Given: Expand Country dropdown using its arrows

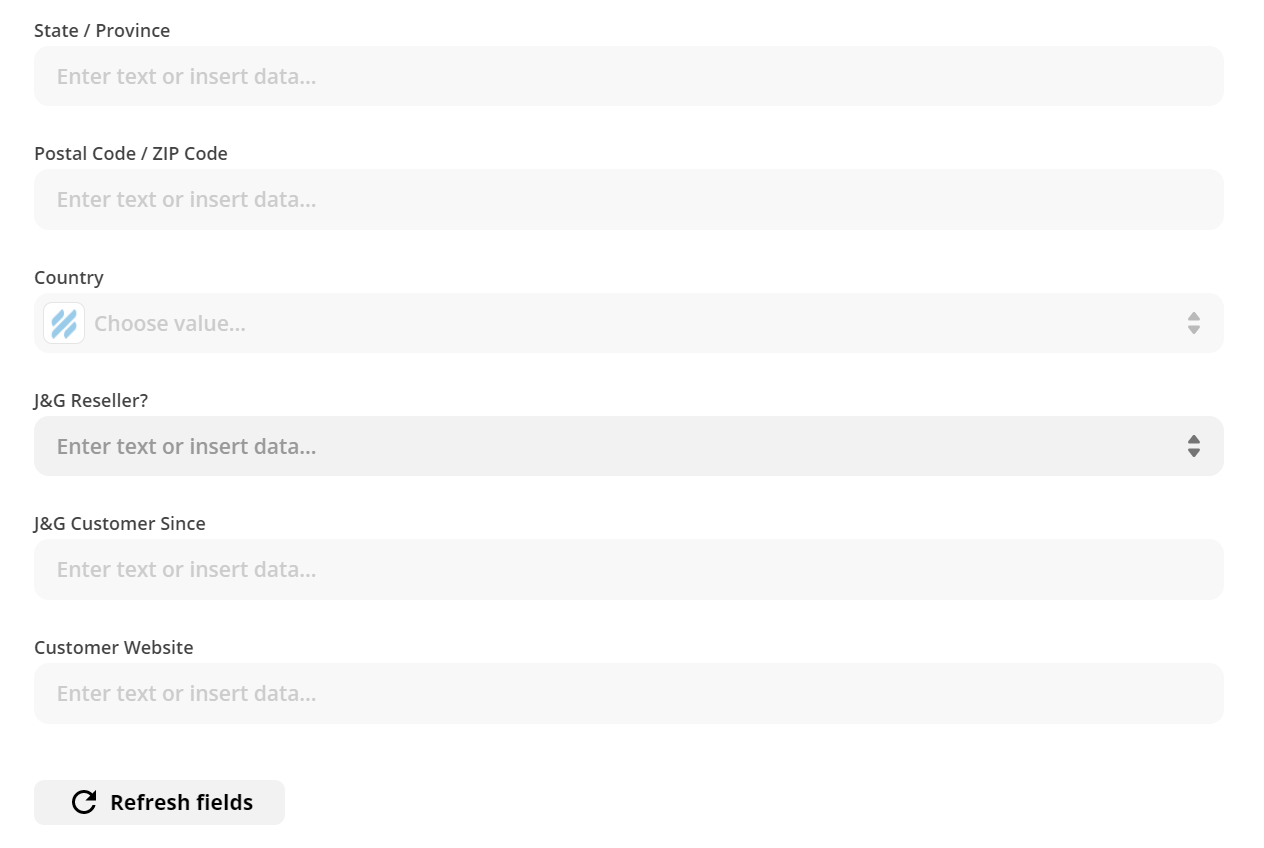Looking at the screenshot, I should coord(1193,323).
